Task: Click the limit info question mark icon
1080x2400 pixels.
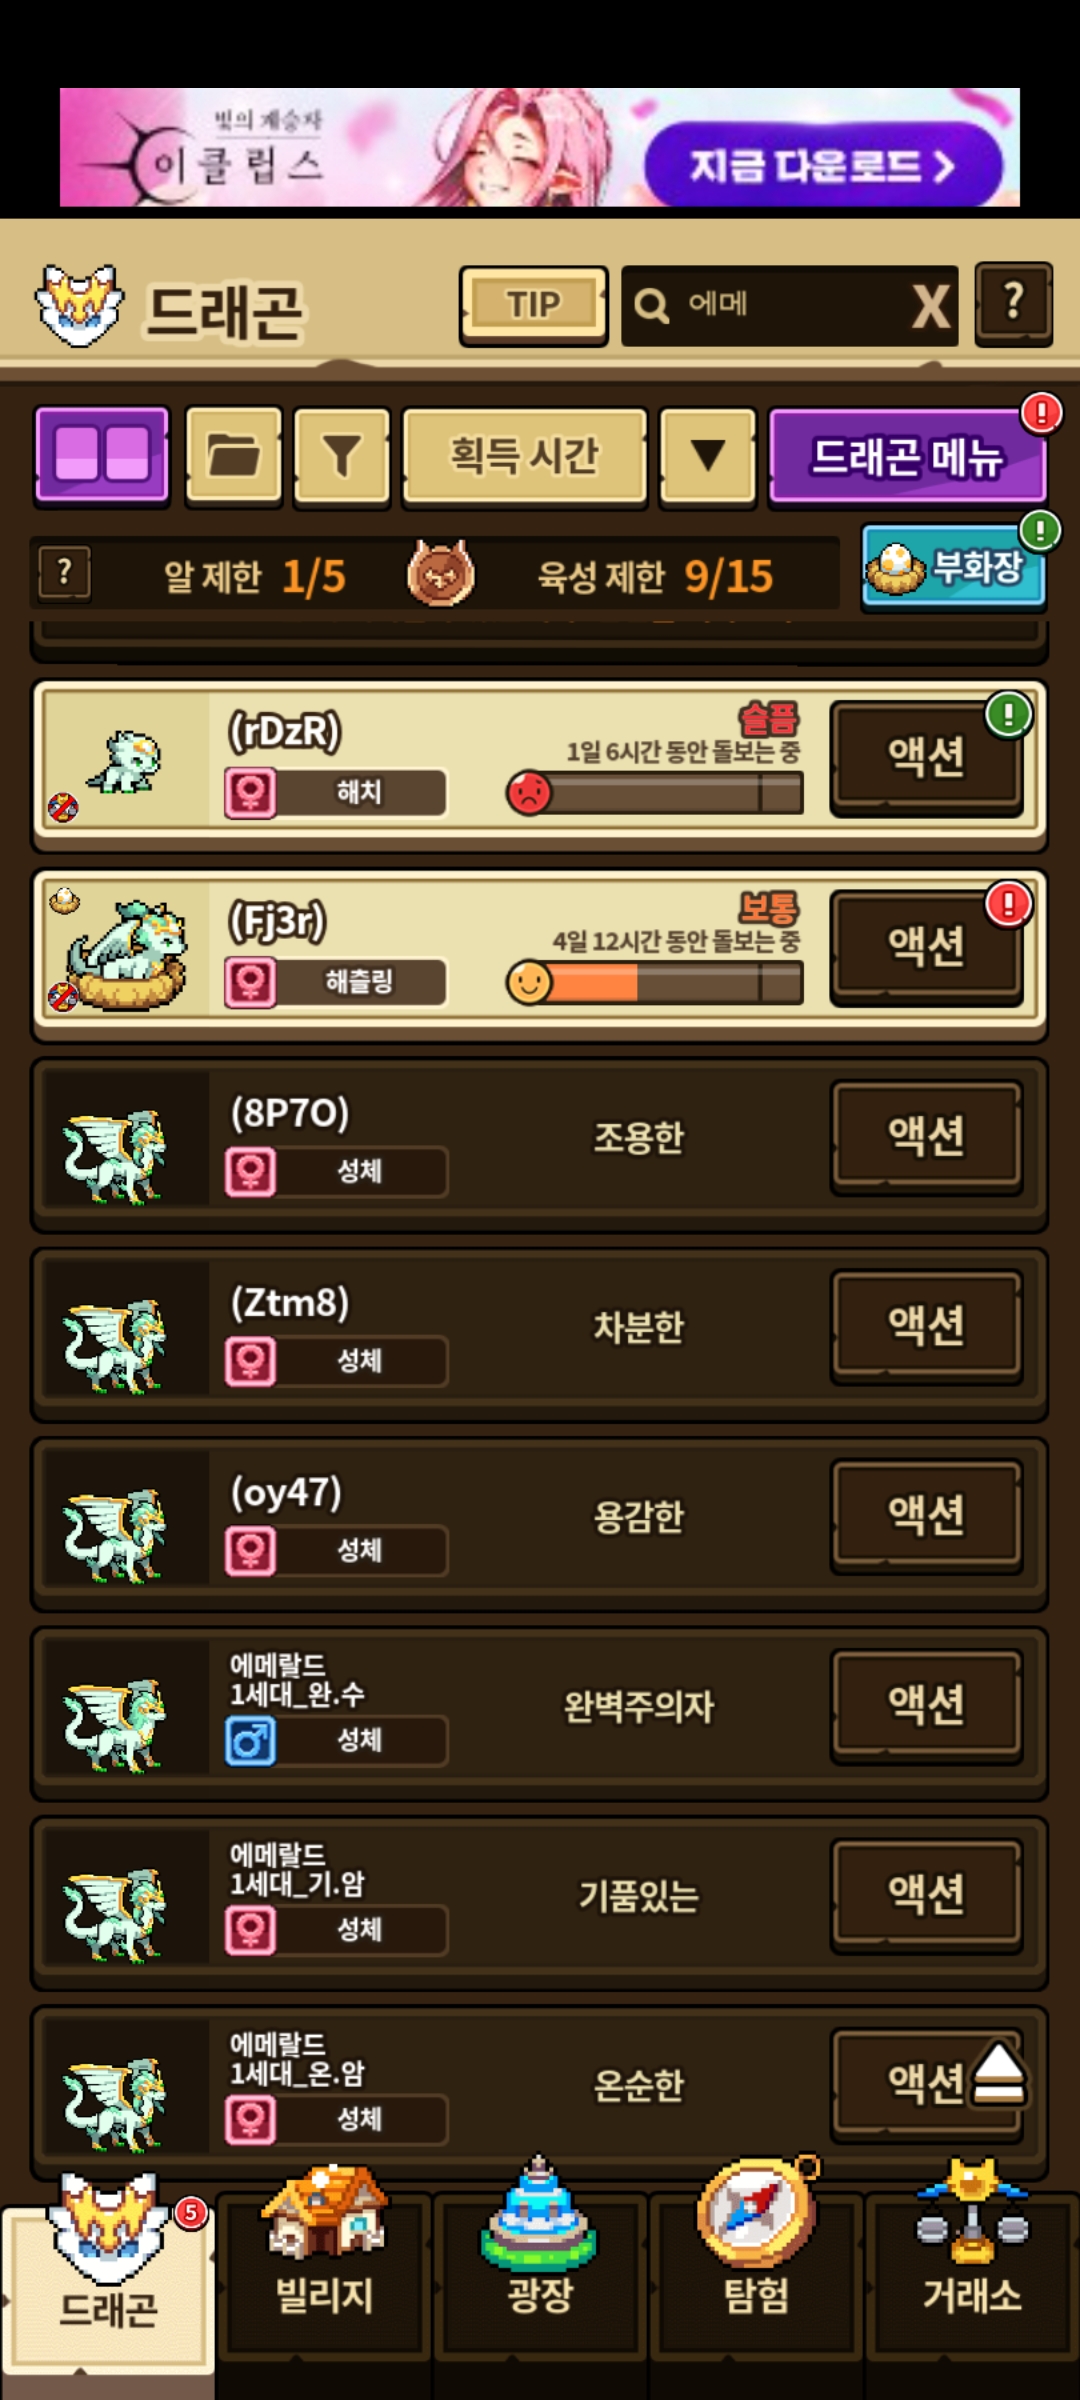Action: click(x=65, y=574)
